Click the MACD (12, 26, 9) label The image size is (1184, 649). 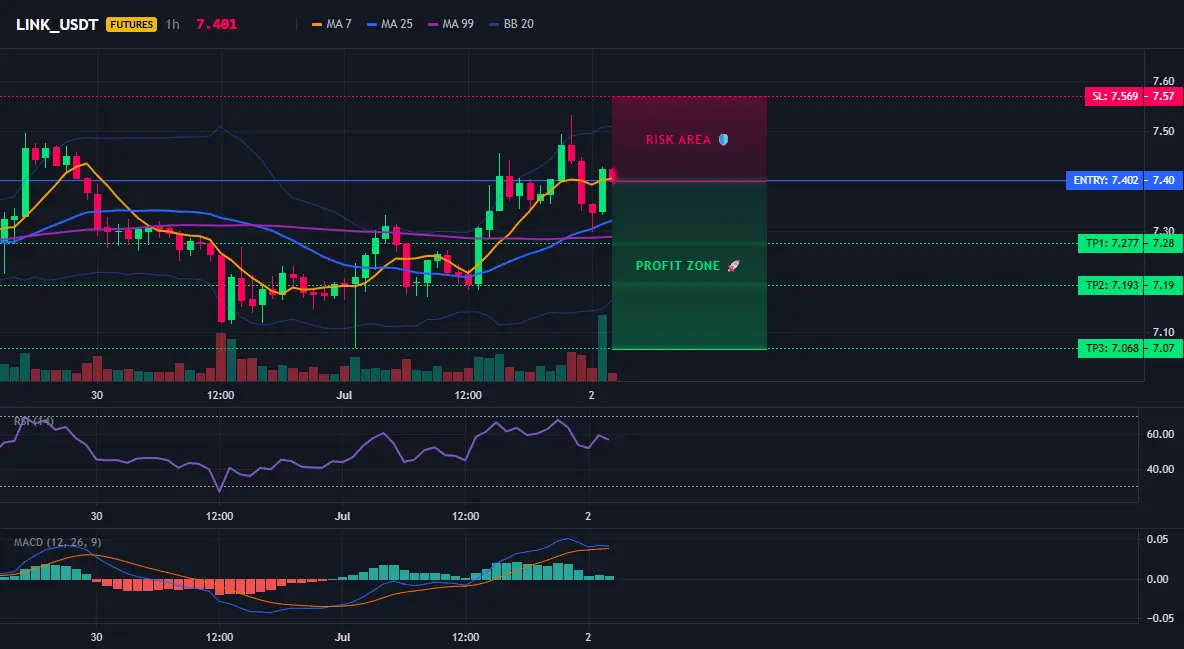click(57, 542)
